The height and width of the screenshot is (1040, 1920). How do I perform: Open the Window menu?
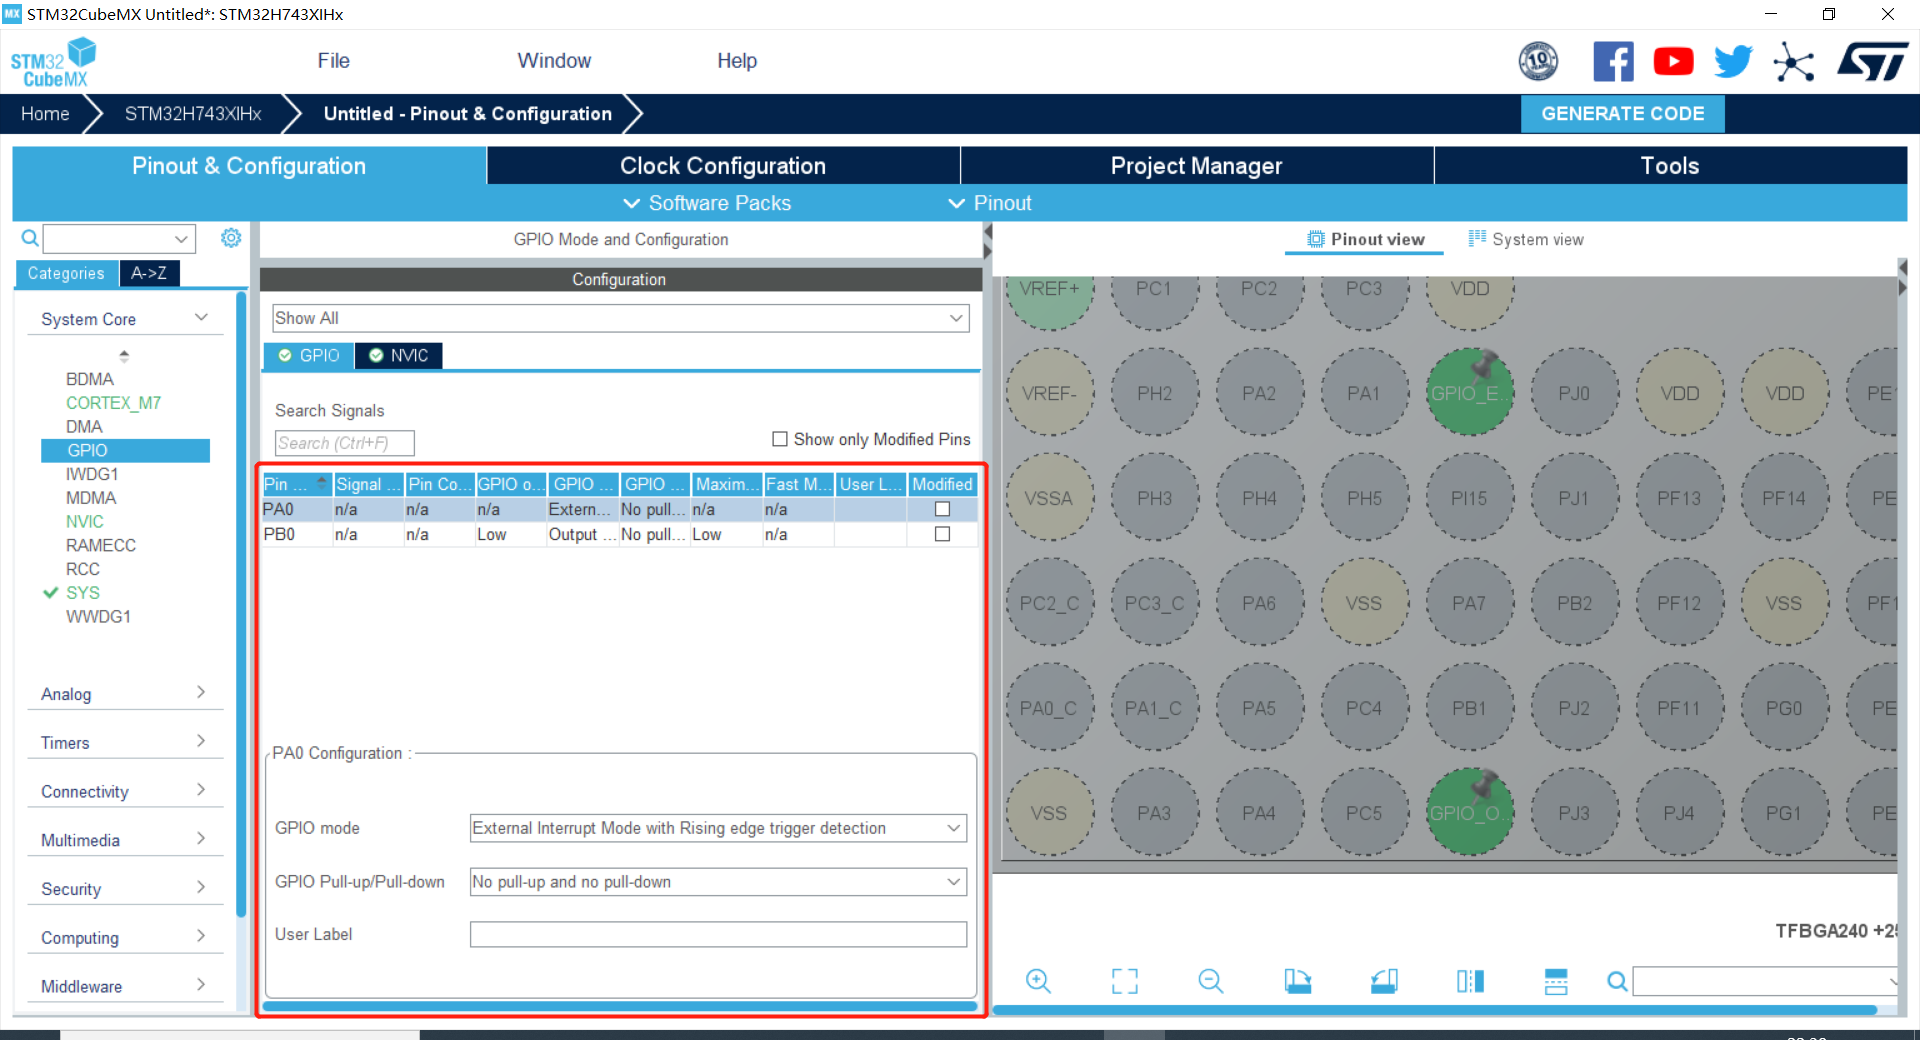(x=554, y=61)
